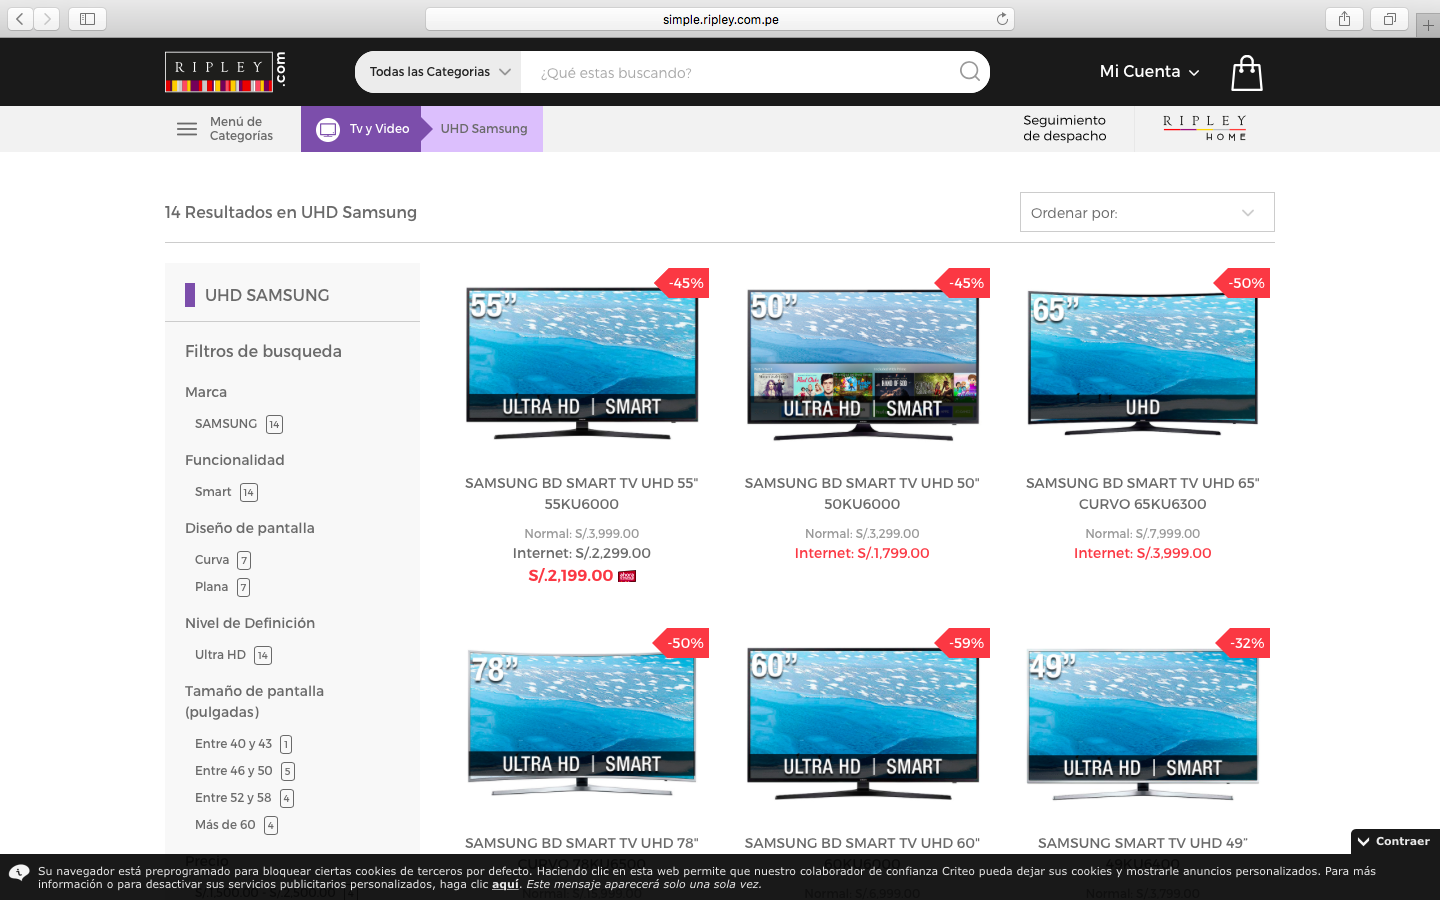Filter screen size Más de 60
The width and height of the screenshot is (1440, 900).
pos(236,825)
